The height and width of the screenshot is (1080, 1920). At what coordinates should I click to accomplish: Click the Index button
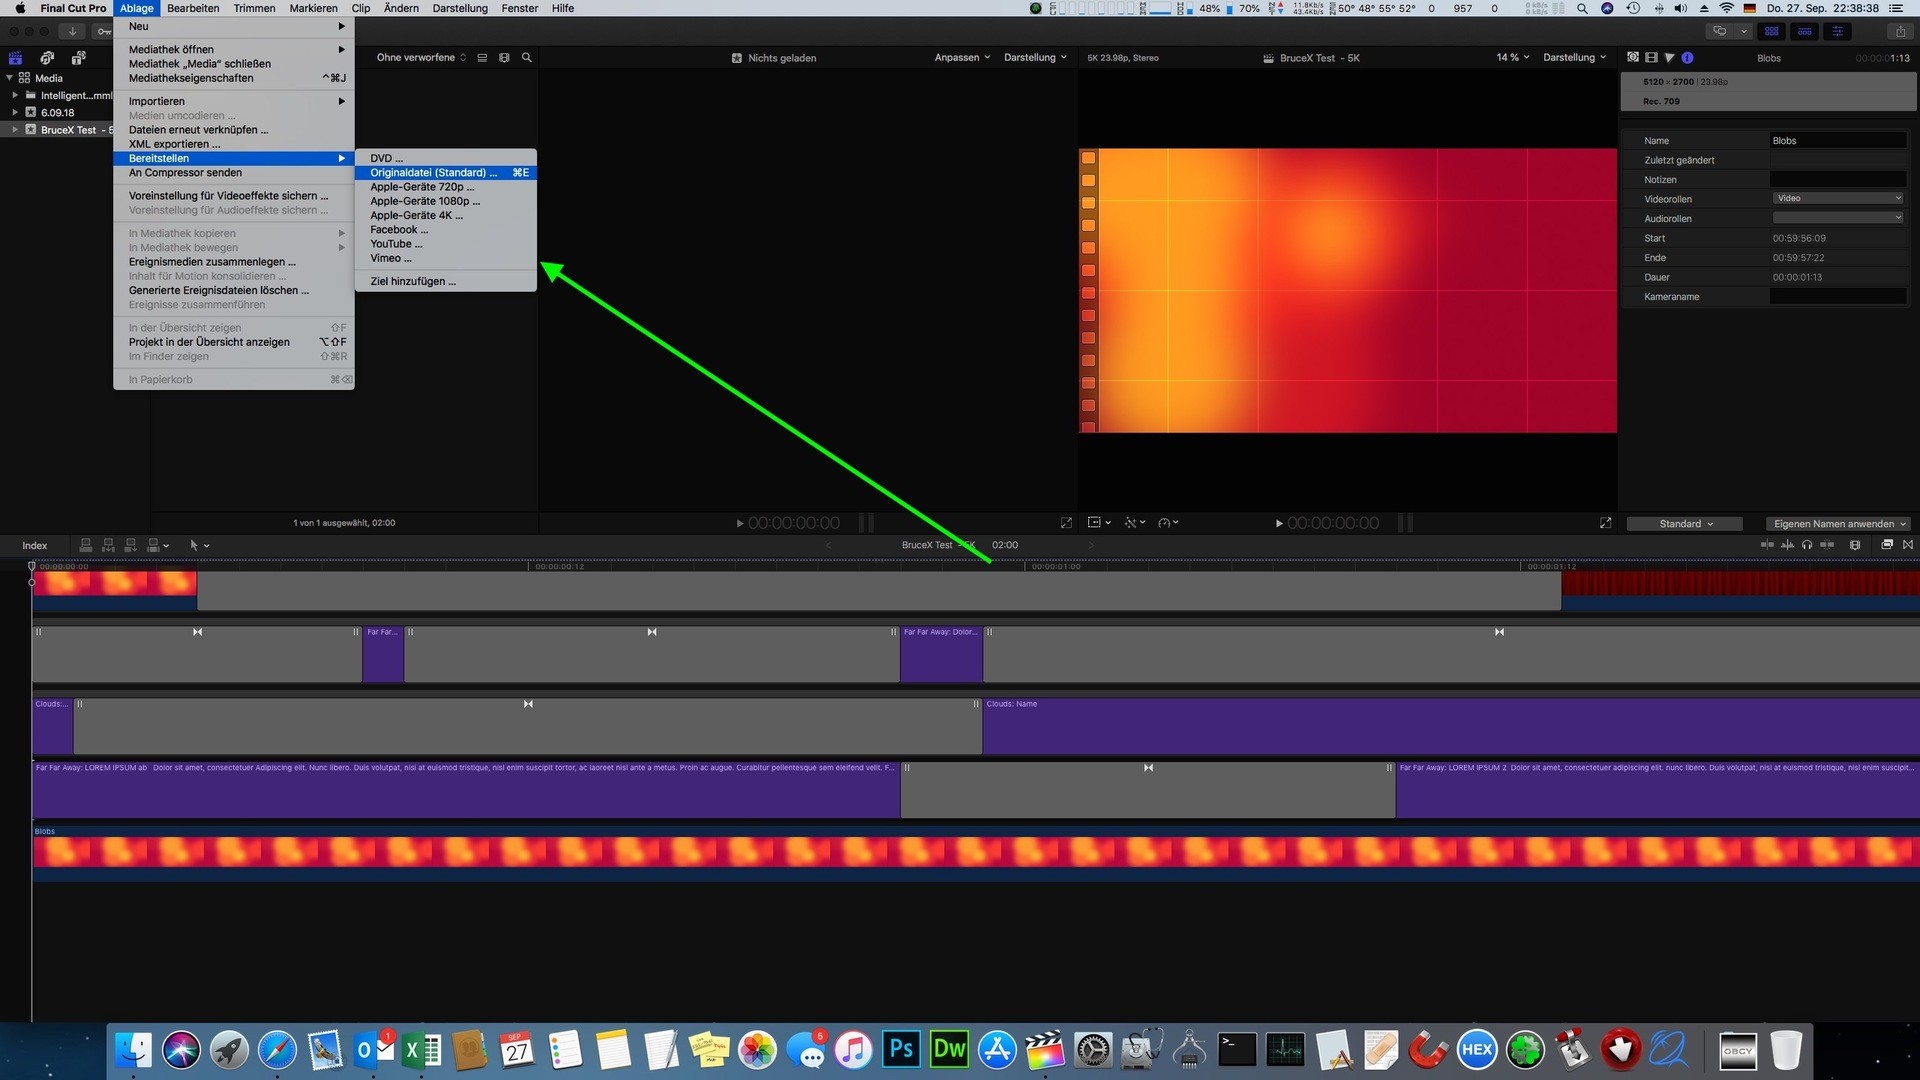click(x=35, y=546)
